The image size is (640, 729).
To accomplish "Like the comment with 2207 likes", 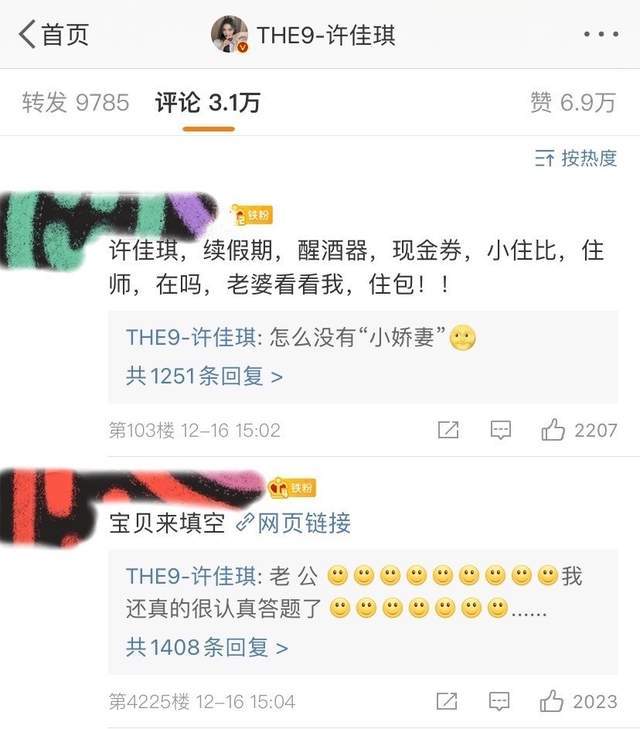I will pyautogui.click(x=579, y=430).
